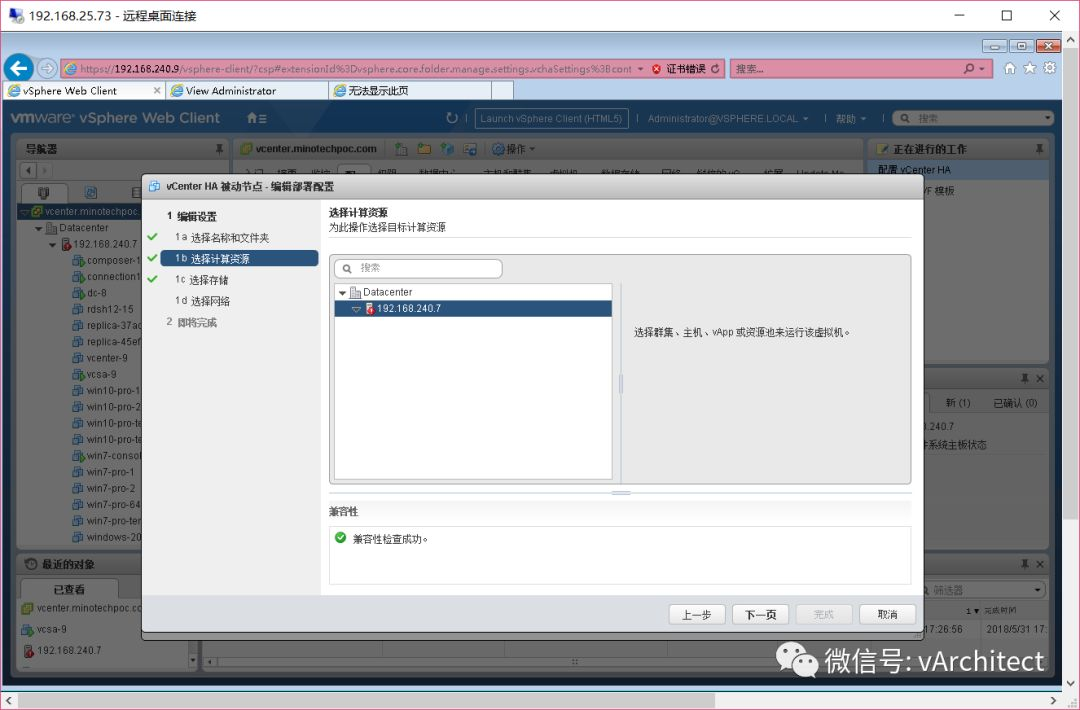Open browser settings gear icon

1050,68
